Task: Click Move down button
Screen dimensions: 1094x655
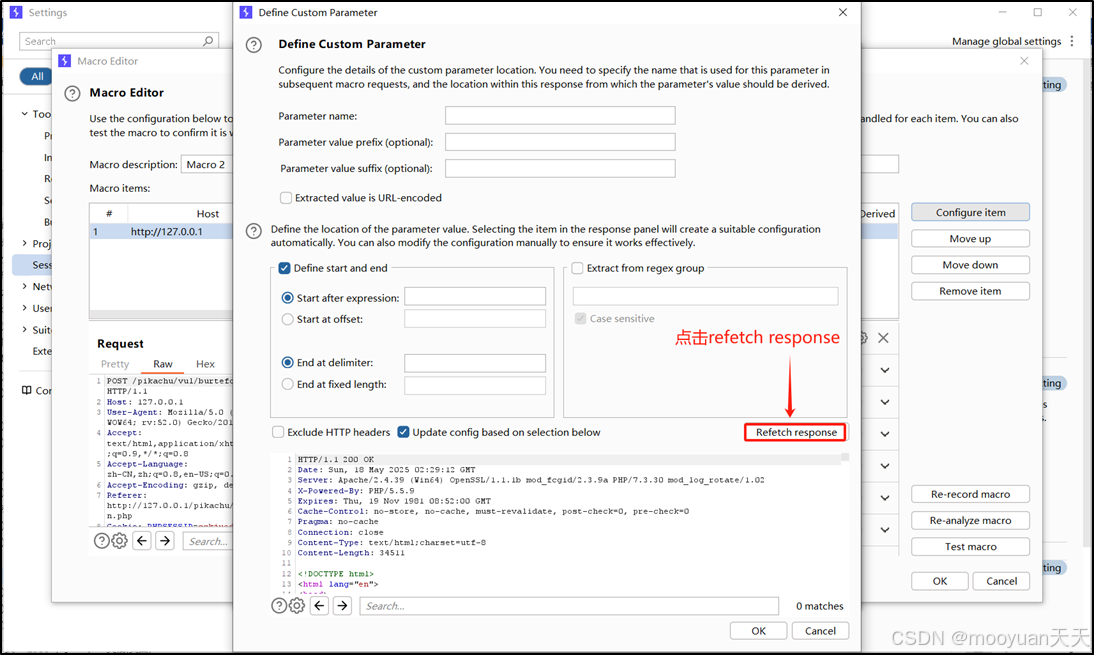Action: [971, 265]
